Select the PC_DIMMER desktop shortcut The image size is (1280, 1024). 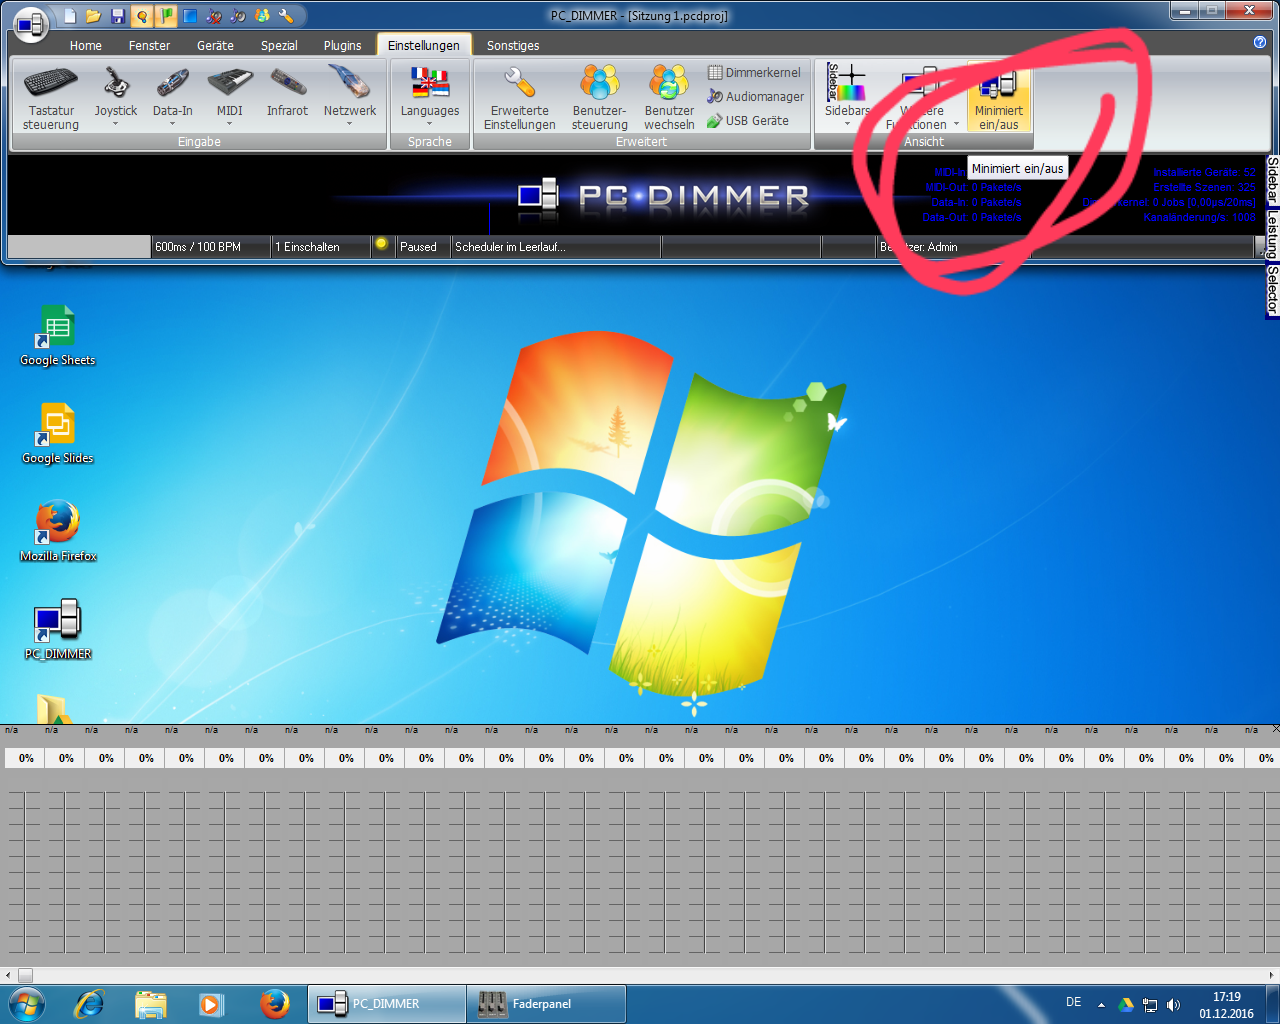[58, 630]
